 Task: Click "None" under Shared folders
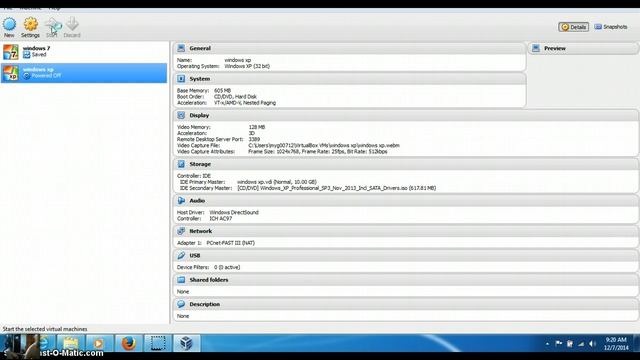(183, 292)
